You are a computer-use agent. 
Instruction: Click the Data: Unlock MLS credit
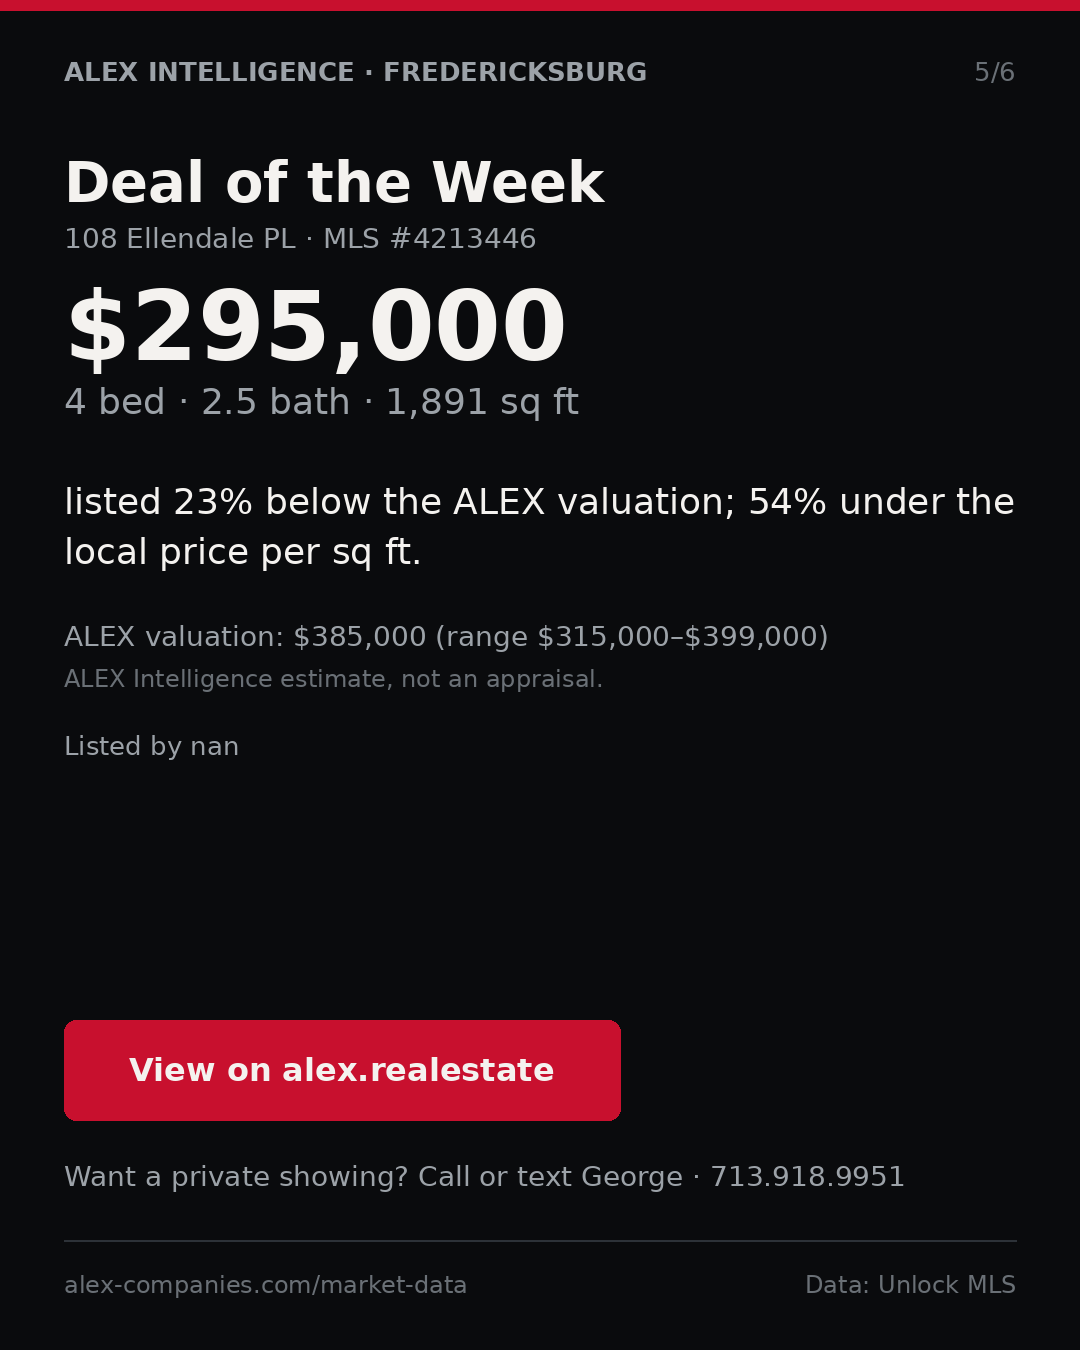(910, 1285)
